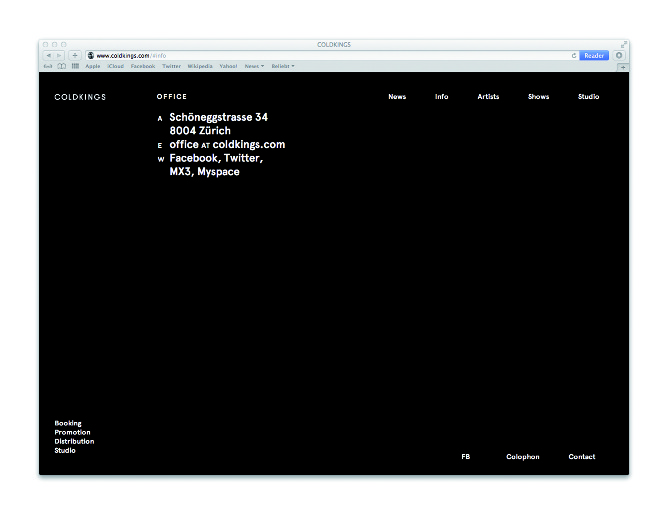Show bookmarks with the open book icon
The width and height of the screenshot is (670, 515).
tap(62, 66)
